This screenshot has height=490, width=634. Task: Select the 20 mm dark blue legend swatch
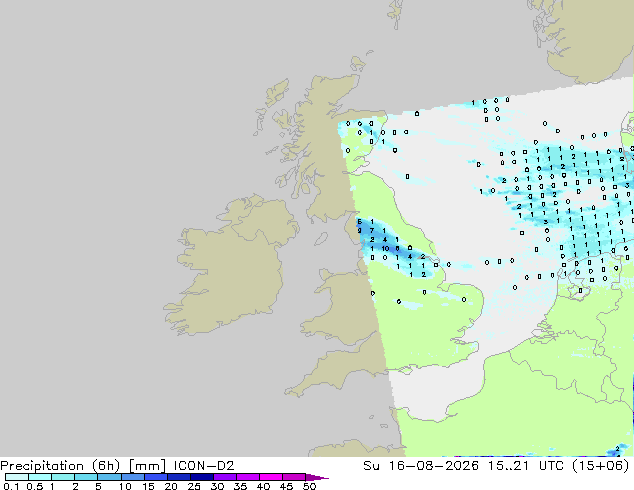[179, 477]
